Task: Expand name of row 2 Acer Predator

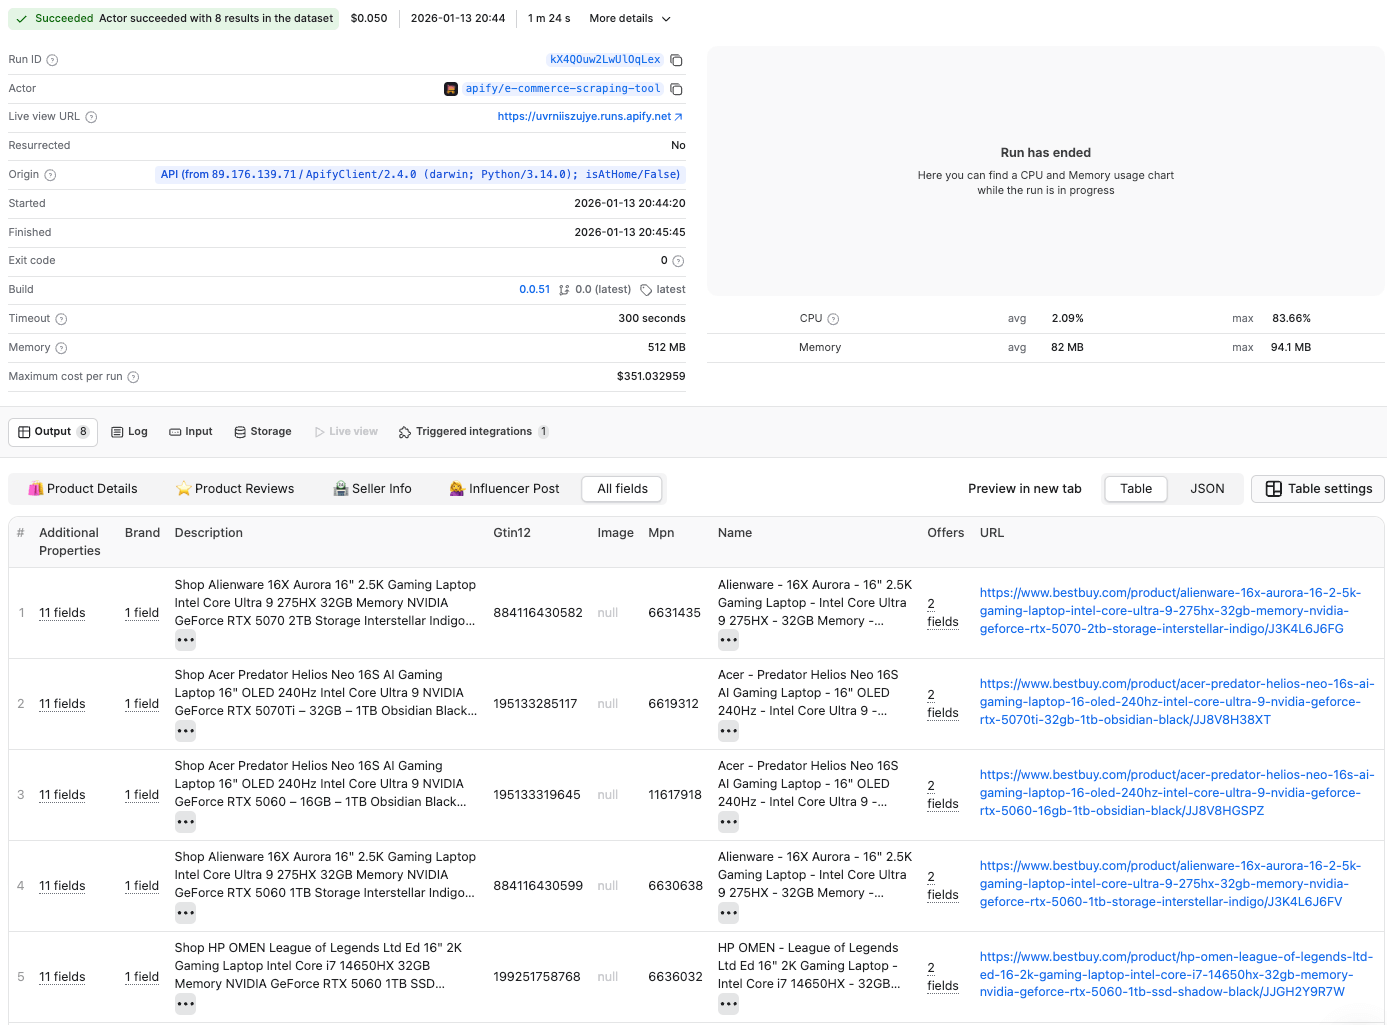Action: coord(729,731)
